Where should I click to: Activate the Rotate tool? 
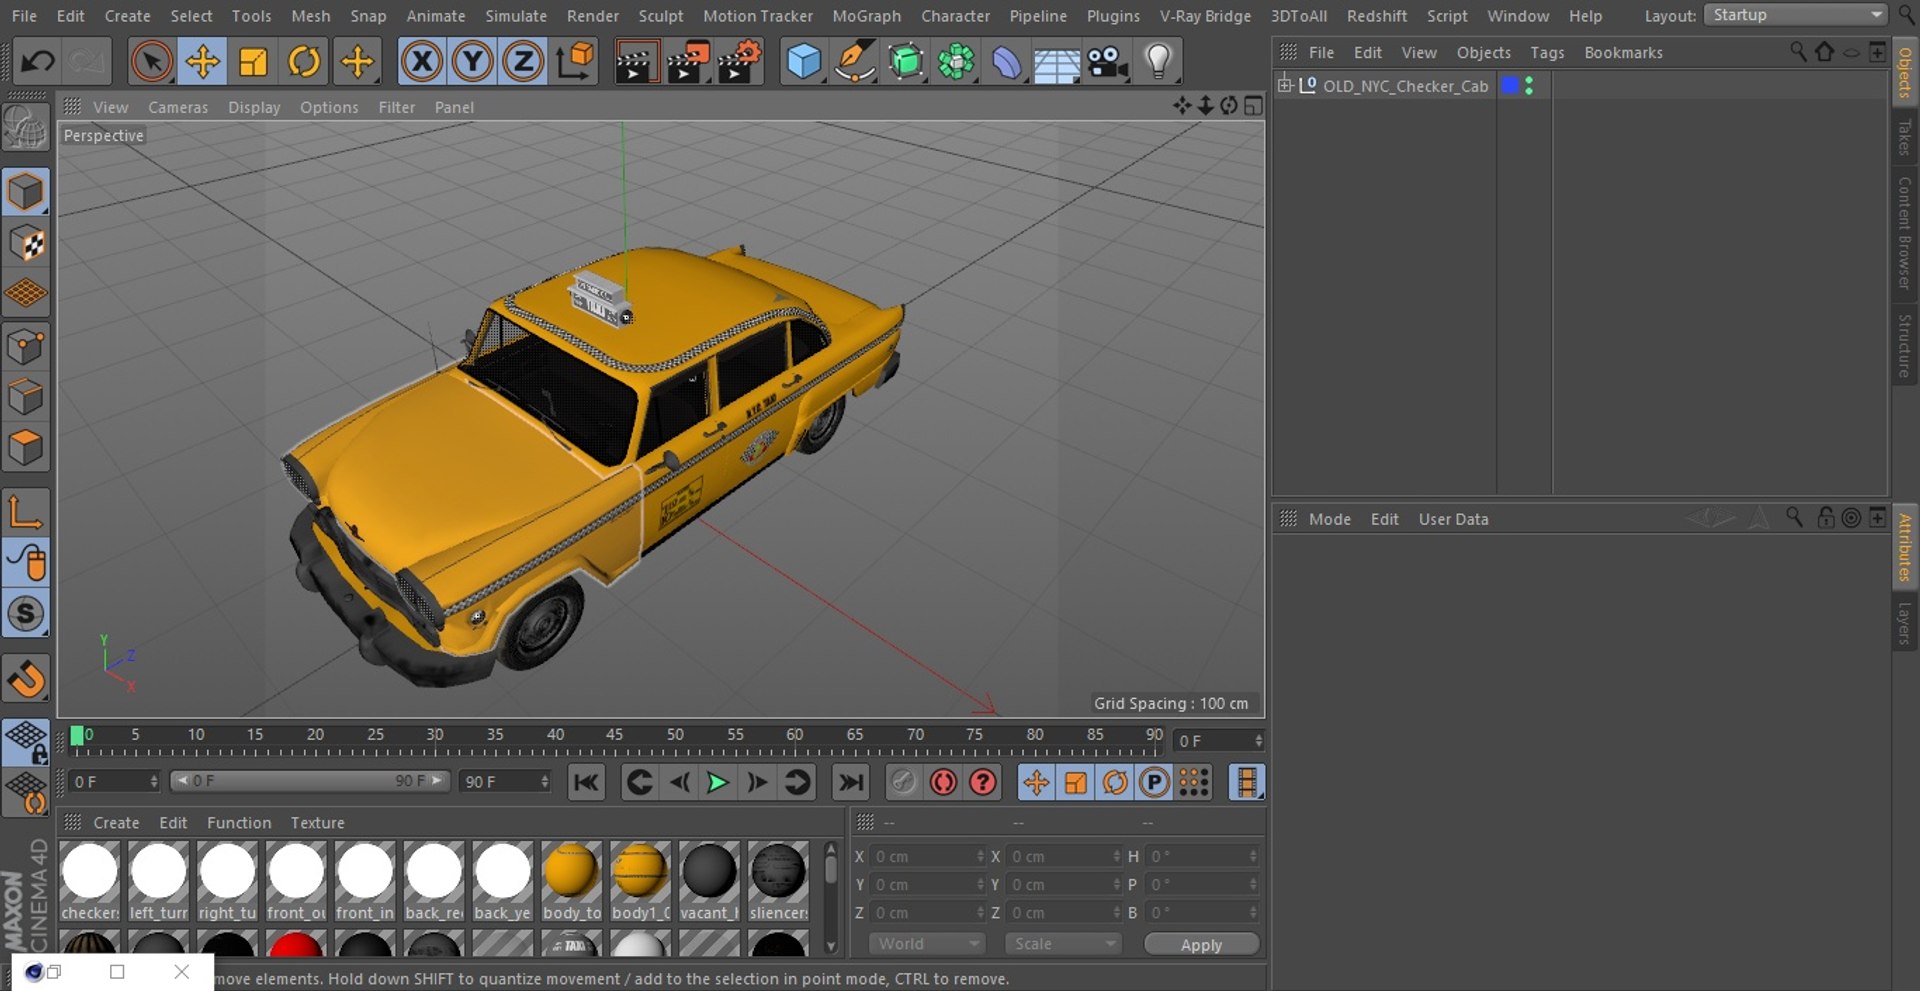[304, 62]
